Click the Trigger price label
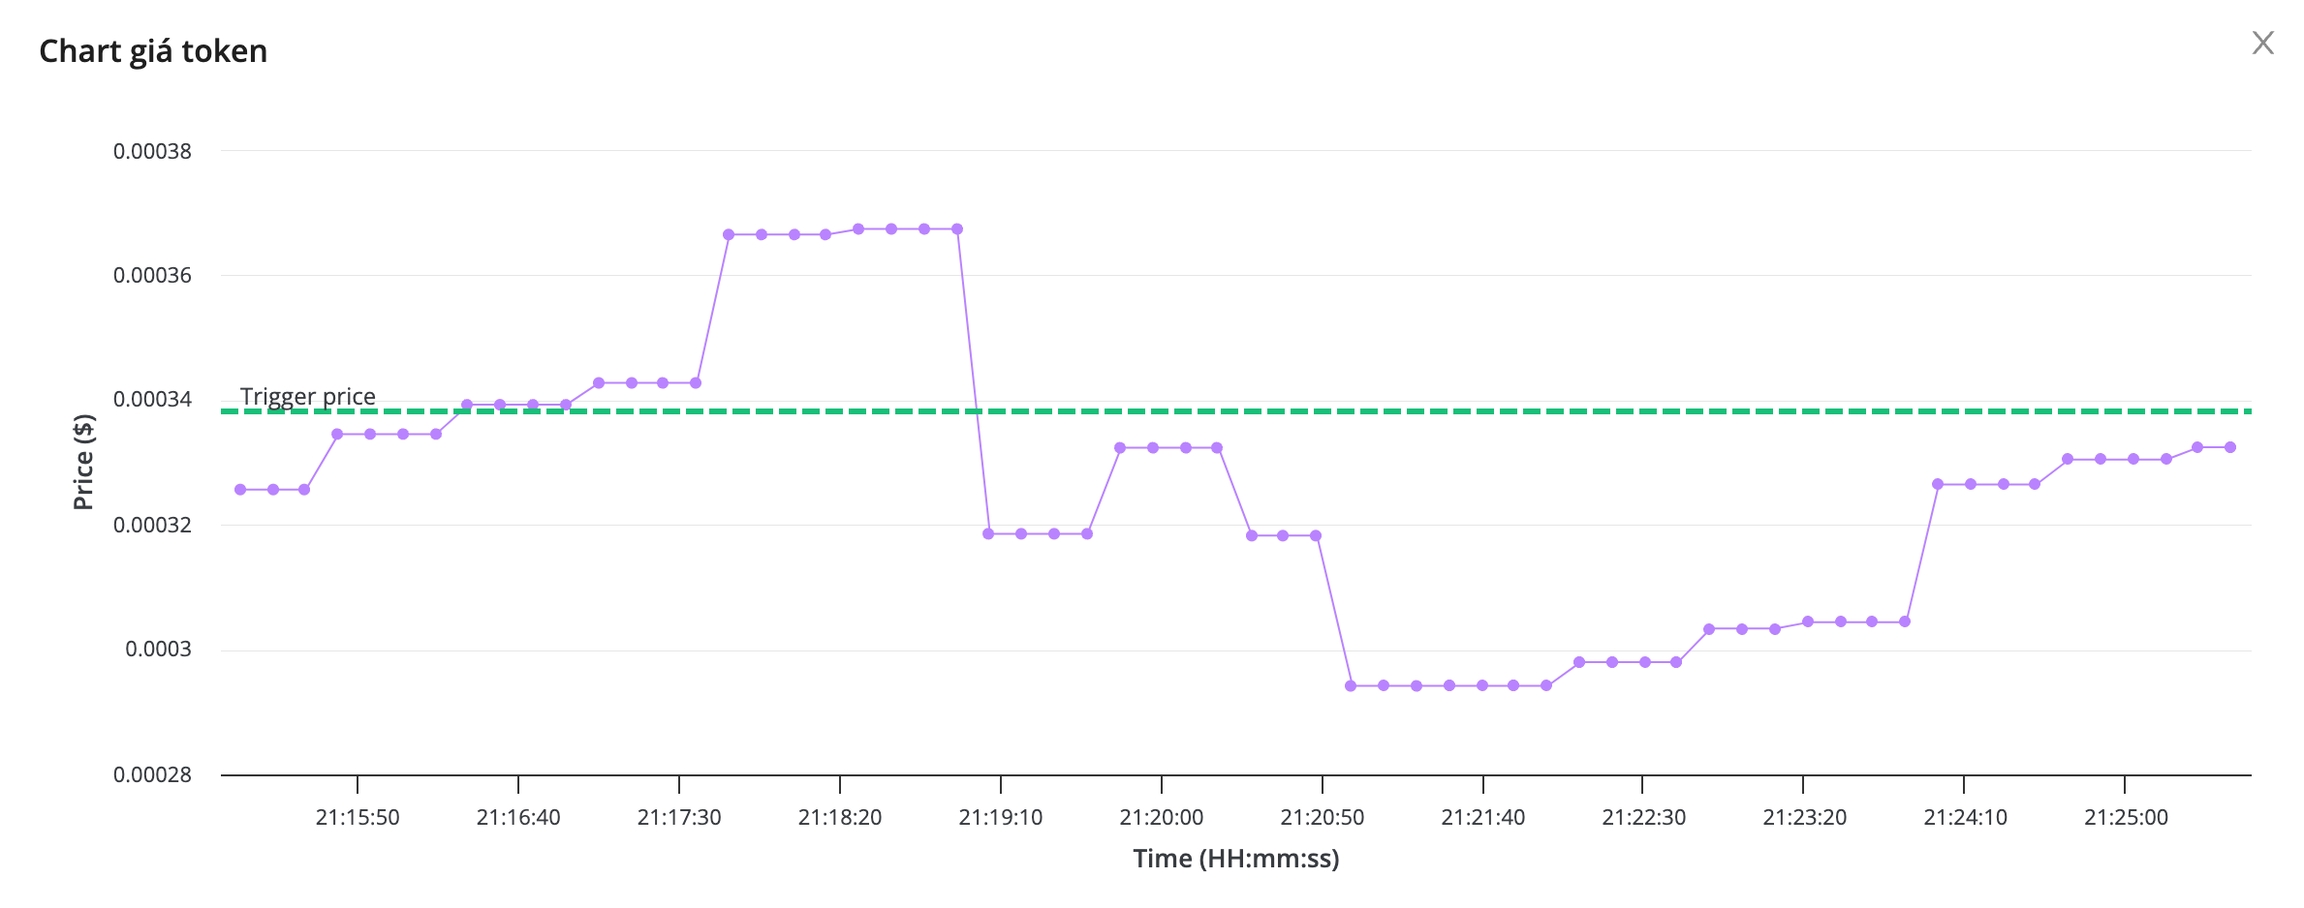Image resolution: width=2304 pixels, height=908 pixels. click(x=308, y=396)
